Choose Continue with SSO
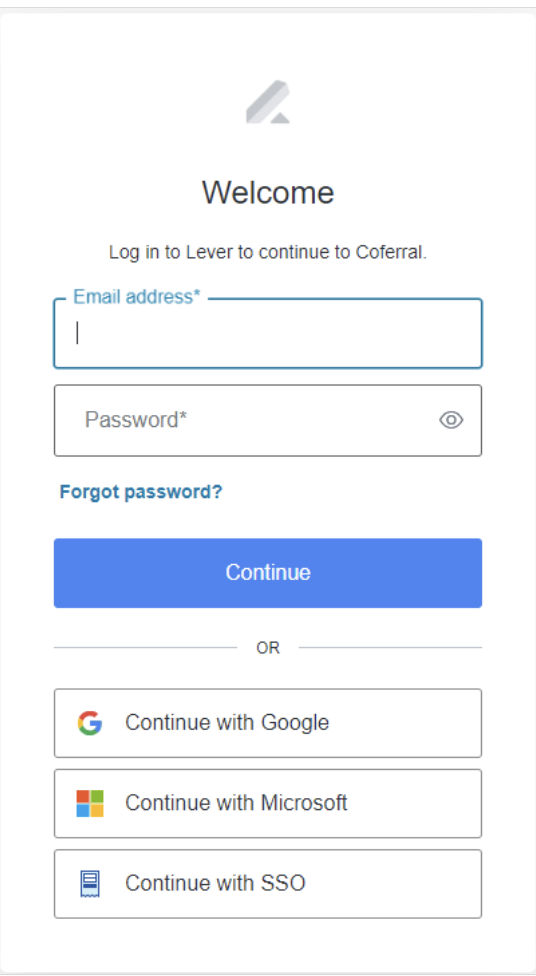 click(268, 884)
